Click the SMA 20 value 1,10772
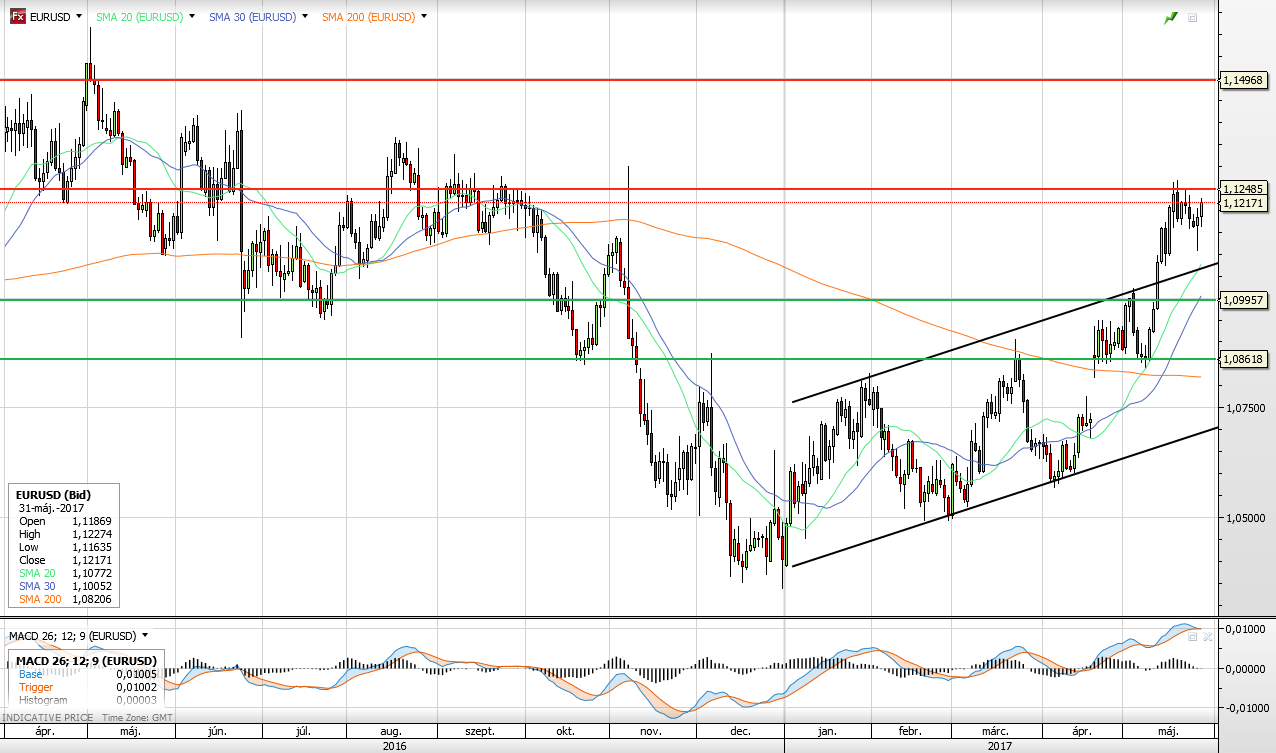The height and width of the screenshot is (753, 1276). (91, 573)
